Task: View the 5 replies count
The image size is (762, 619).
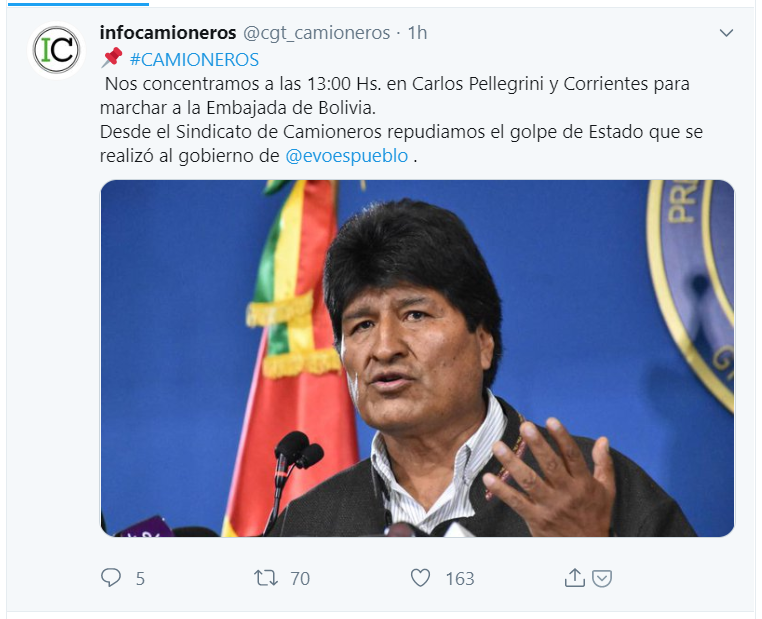Action: coord(140,579)
